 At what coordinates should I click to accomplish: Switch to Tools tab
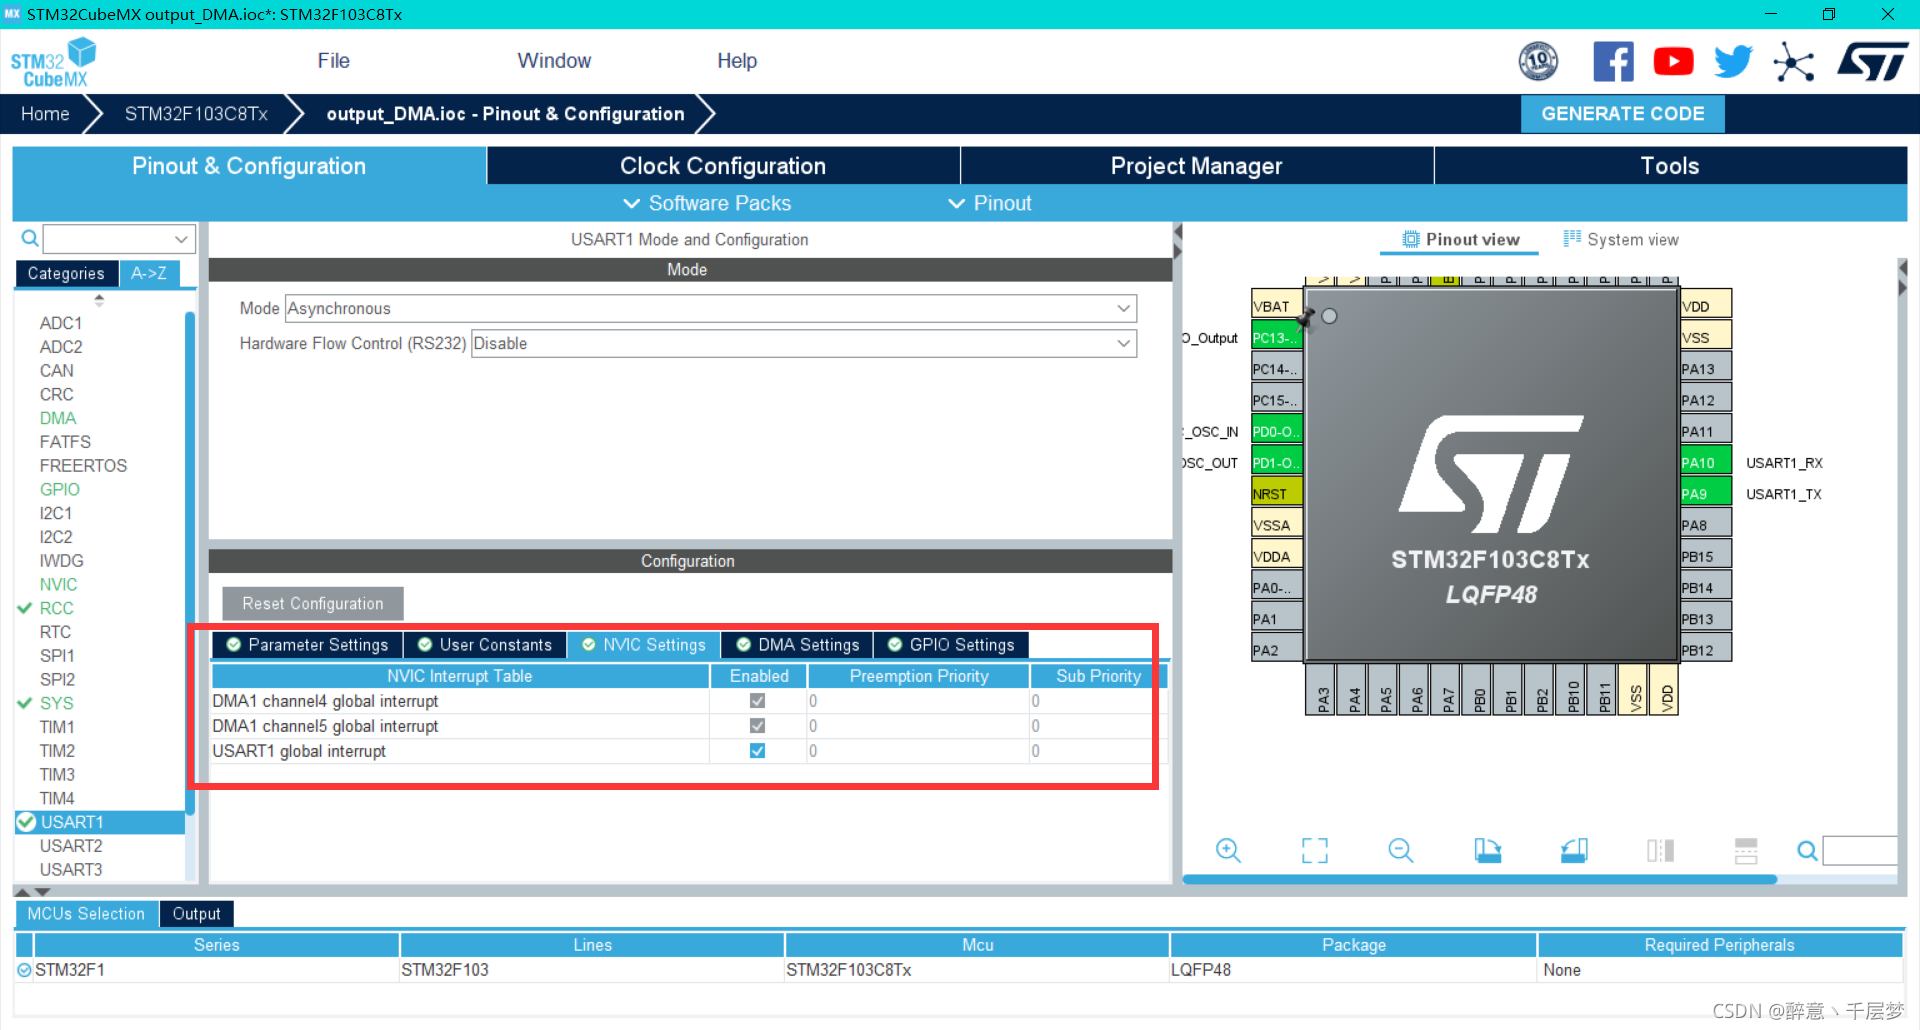[x=1670, y=166]
